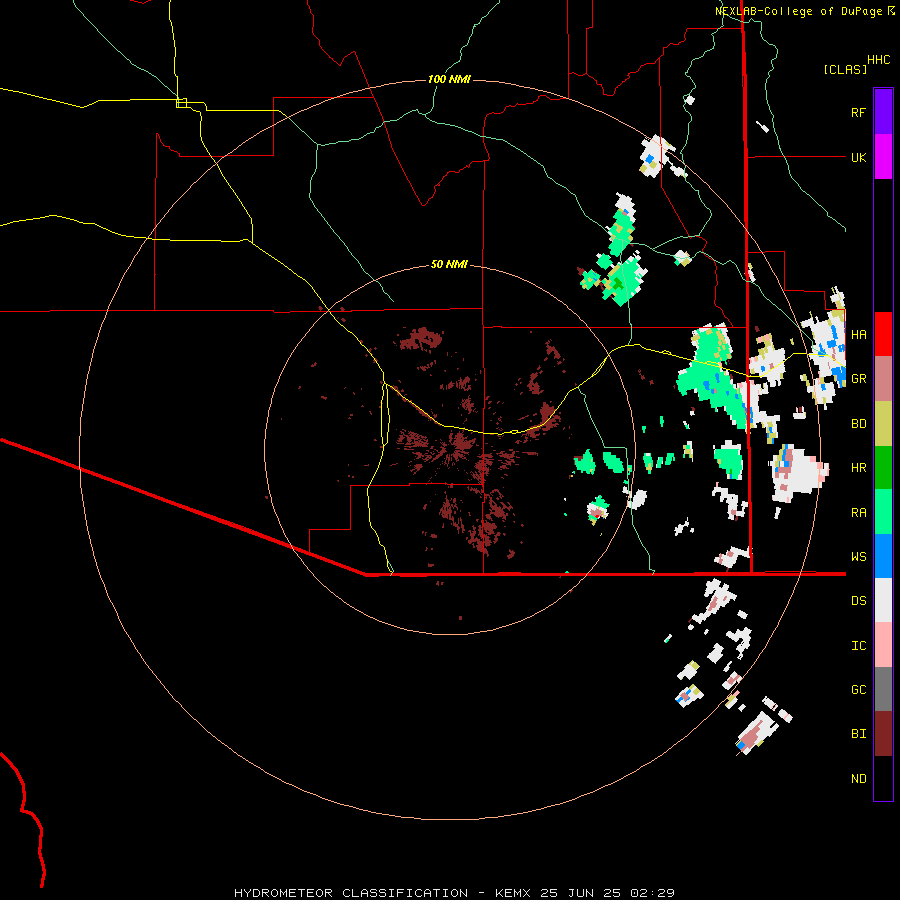Click the BI brown legend swatch

tap(883, 734)
